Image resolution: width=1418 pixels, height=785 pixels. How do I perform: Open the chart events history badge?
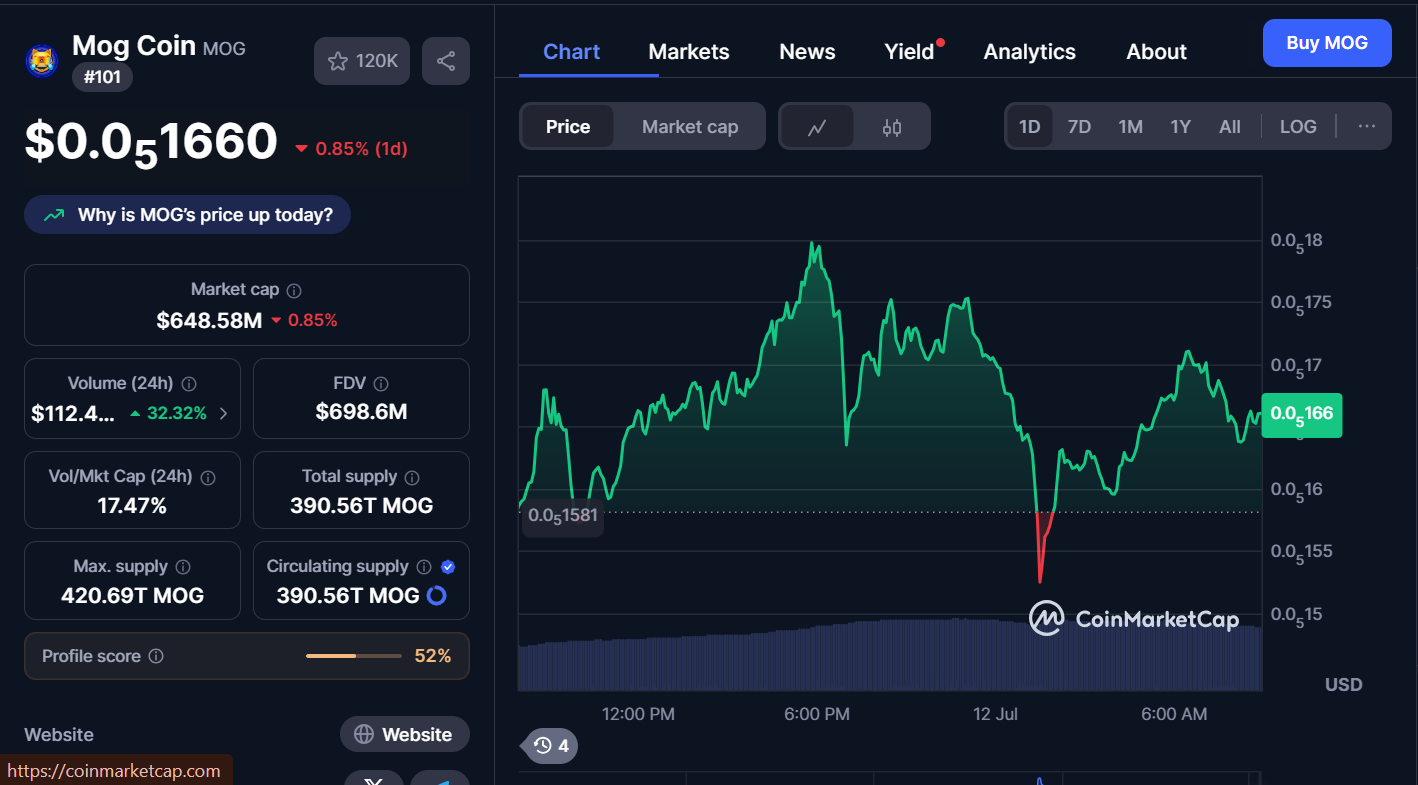coord(551,745)
